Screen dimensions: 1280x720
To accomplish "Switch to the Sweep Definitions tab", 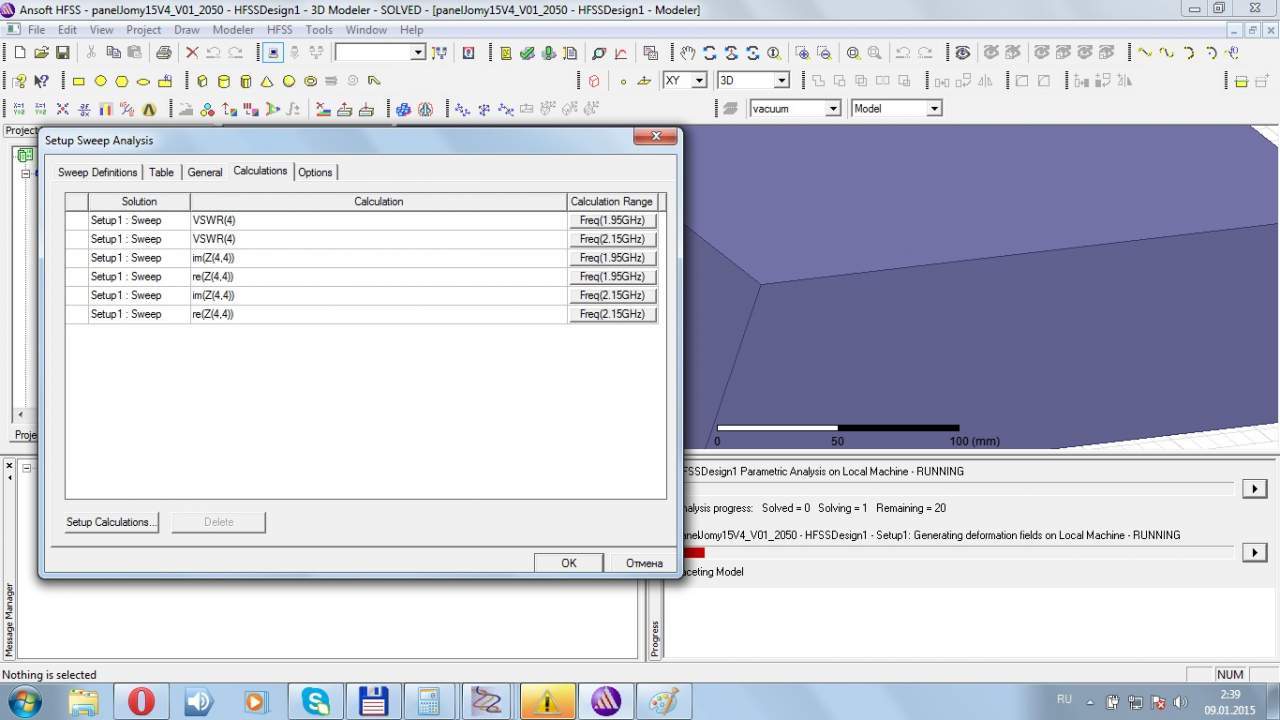I will pos(97,172).
